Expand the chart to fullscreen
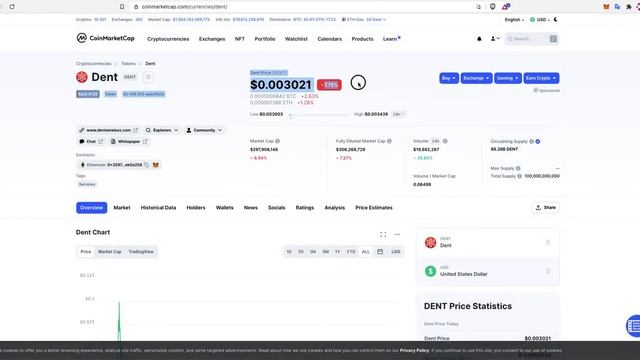 pos(383,234)
